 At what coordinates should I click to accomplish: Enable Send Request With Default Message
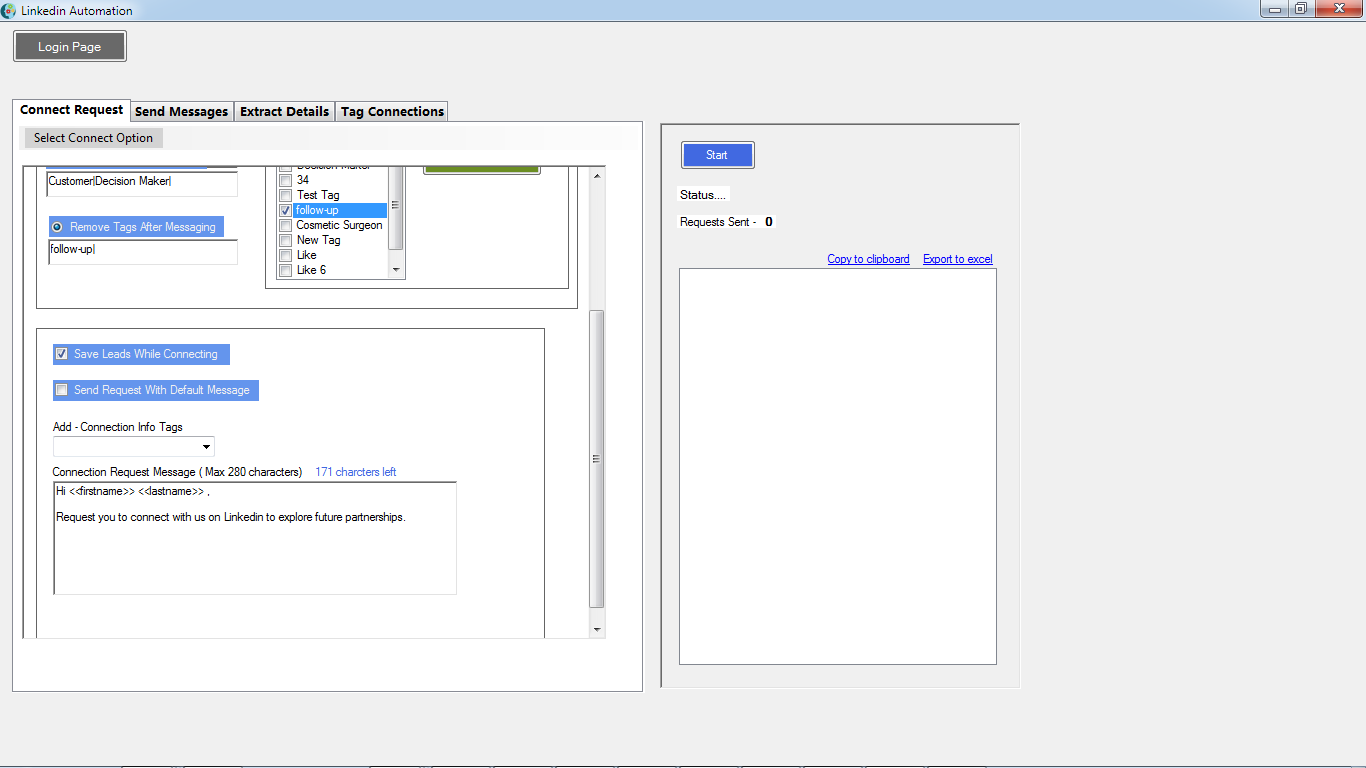click(x=62, y=390)
